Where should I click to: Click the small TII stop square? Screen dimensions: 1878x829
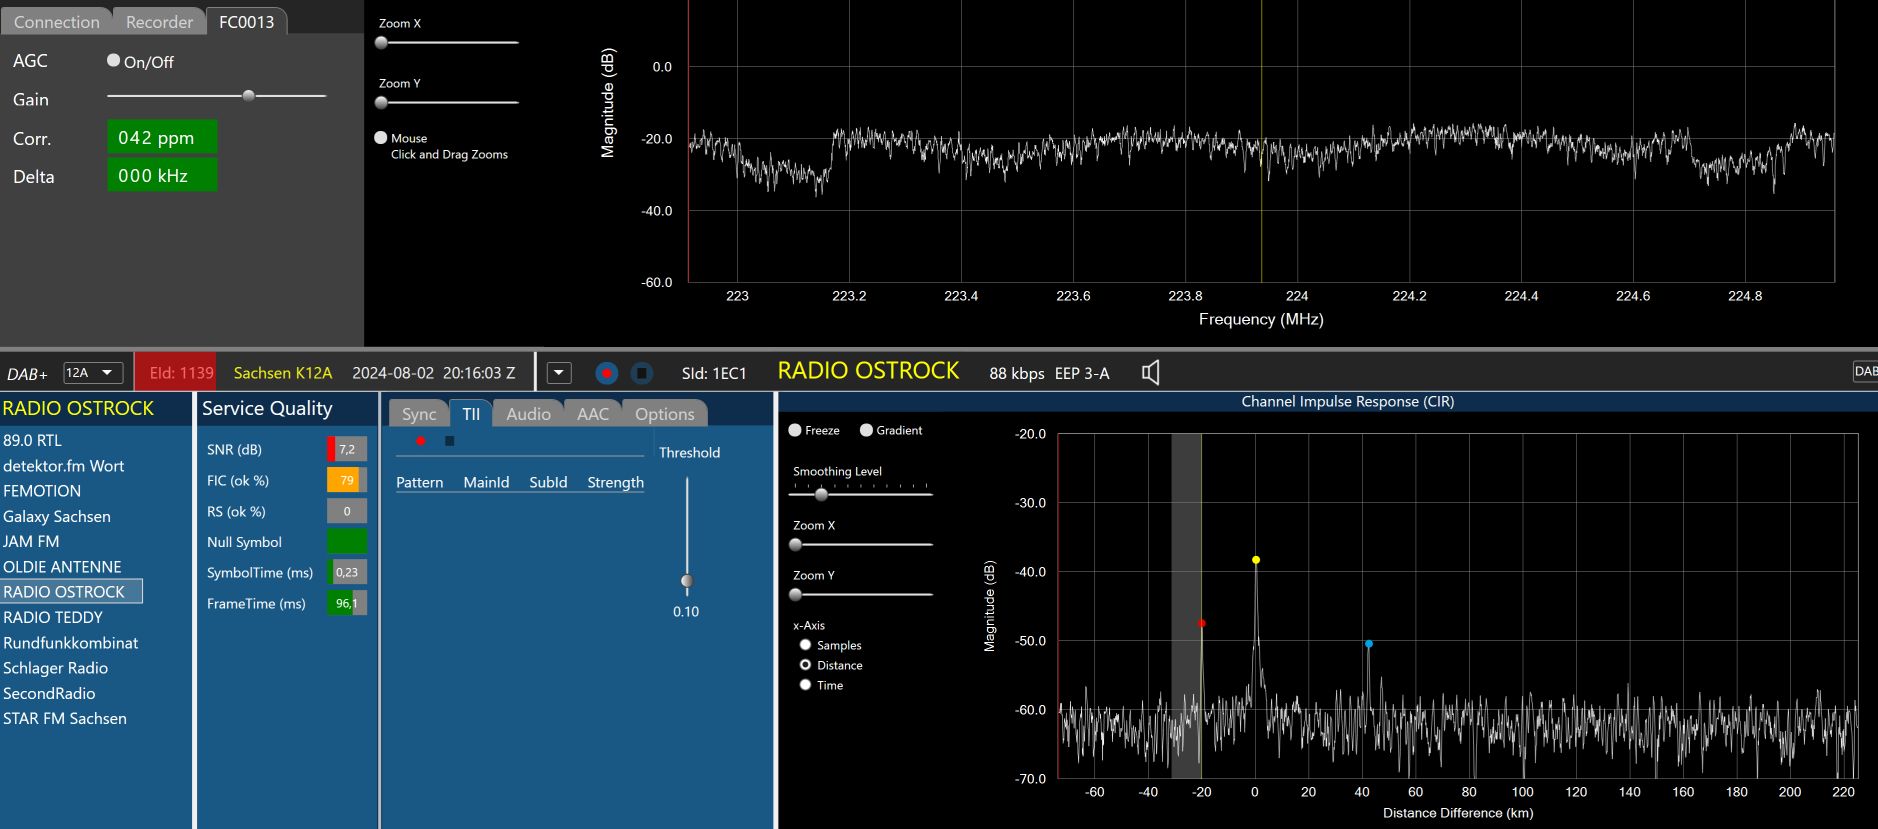(450, 441)
